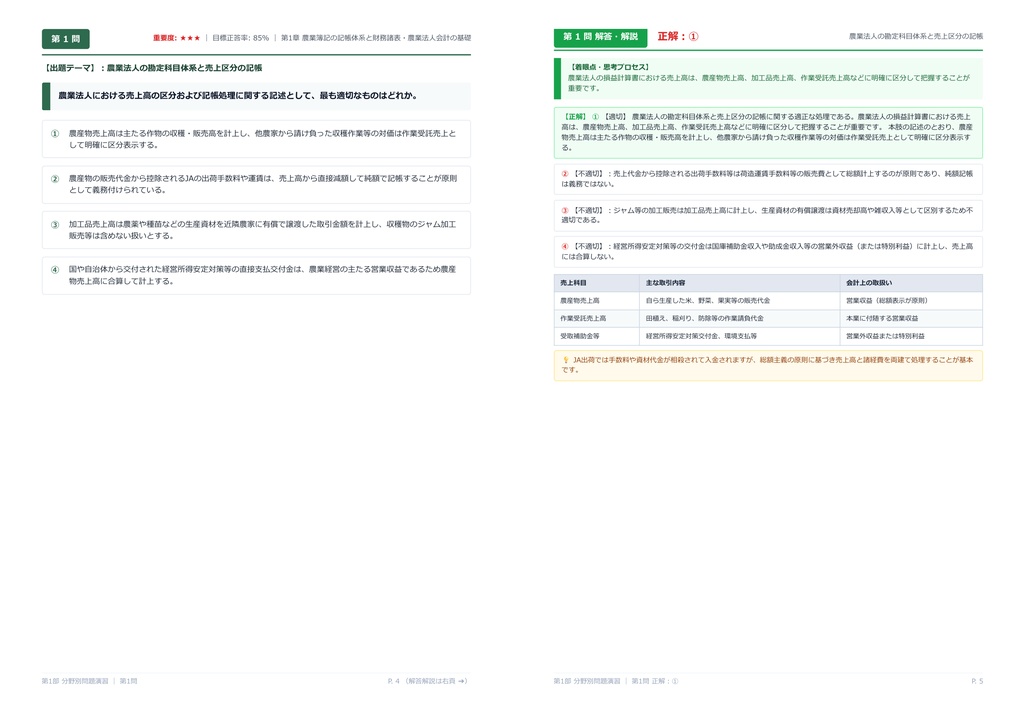
Task: Click the '自ら生産した米、野菜、果実等の販売代金' cell
Action: [739, 301]
